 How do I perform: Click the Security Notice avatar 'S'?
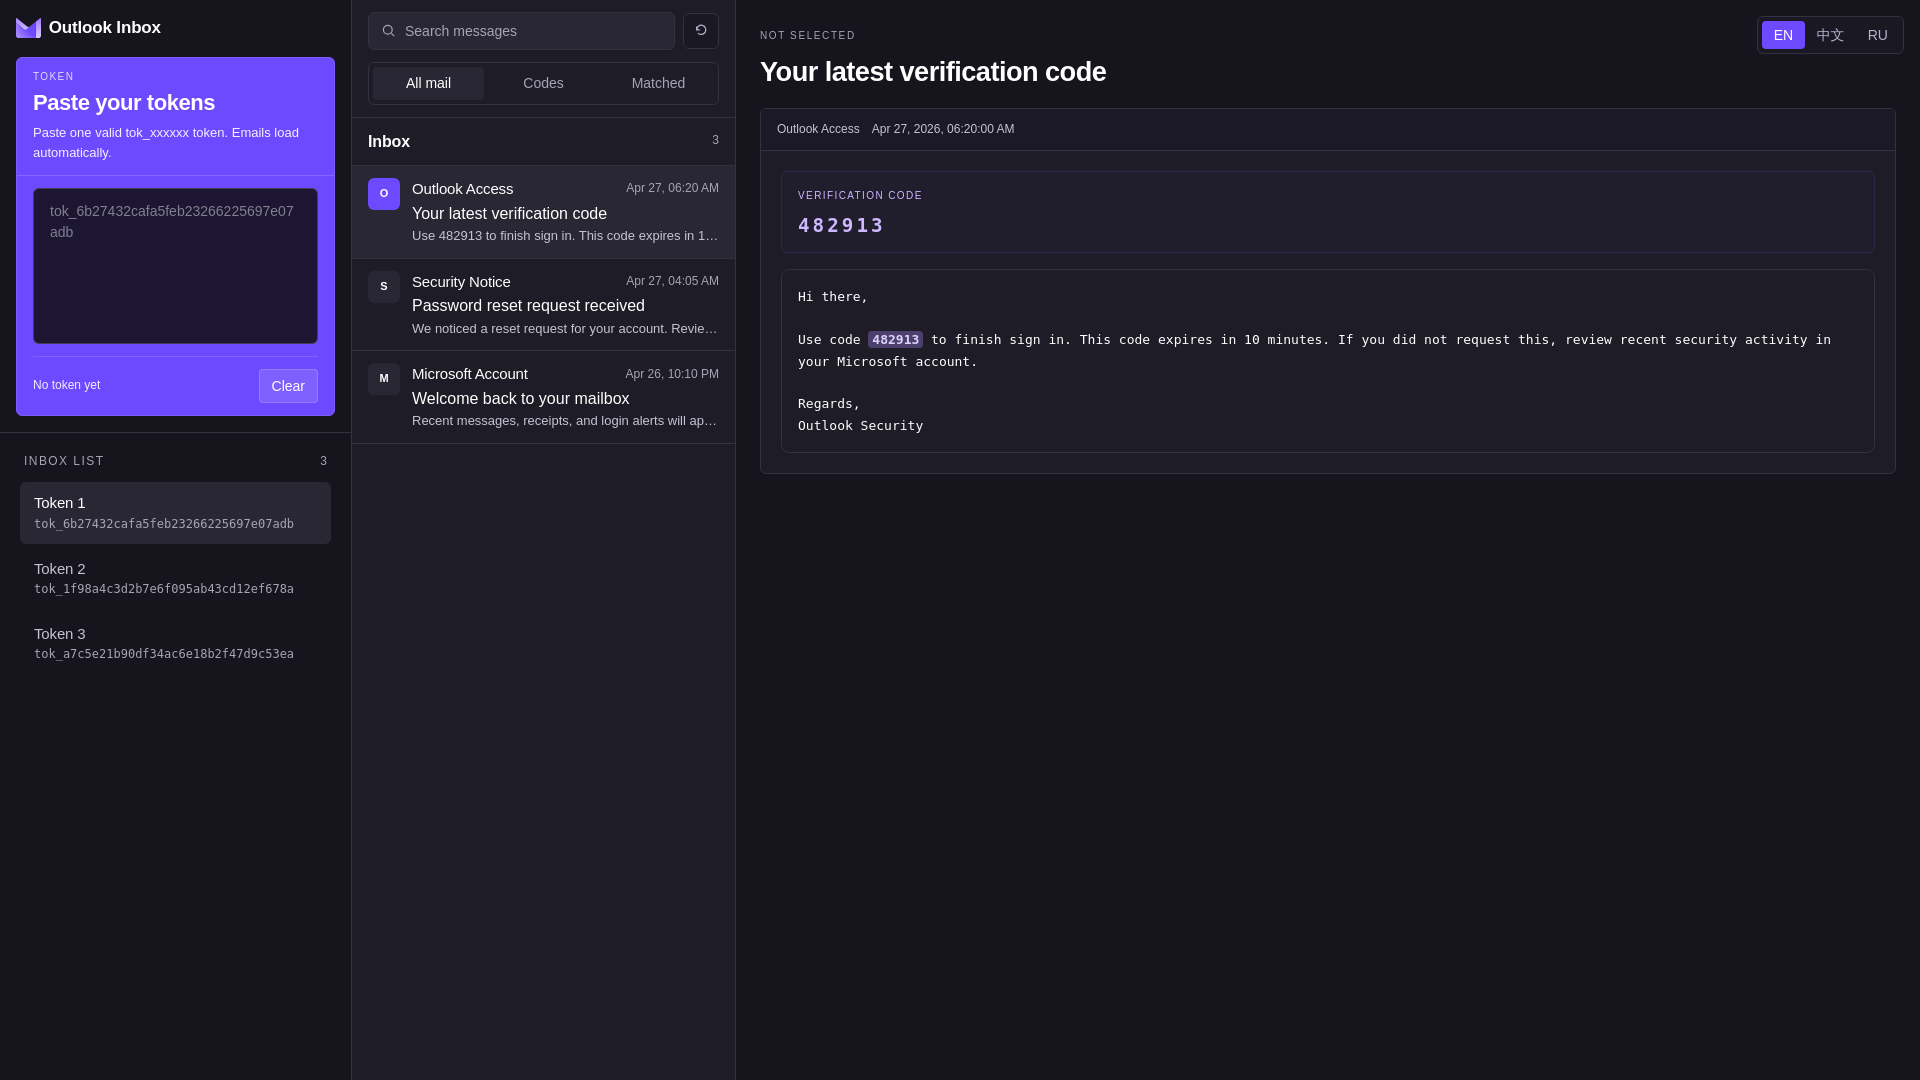pyautogui.click(x=384, y=287)
